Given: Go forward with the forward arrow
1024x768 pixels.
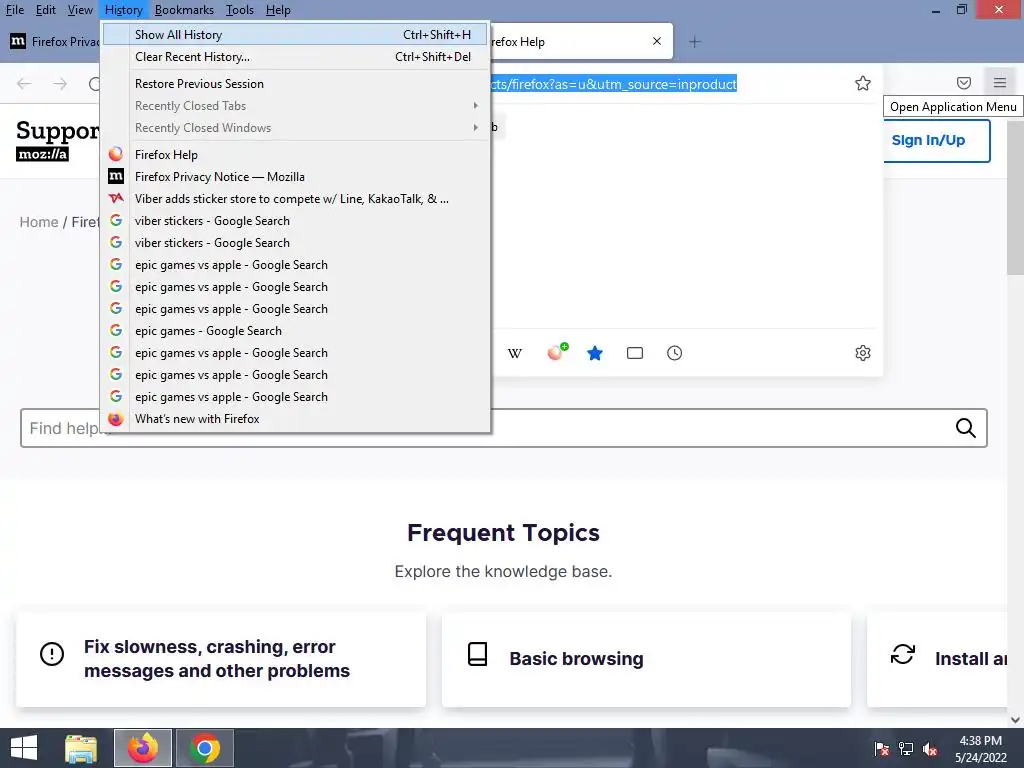Looking at the screenshot, I should [x=60, y=84].
